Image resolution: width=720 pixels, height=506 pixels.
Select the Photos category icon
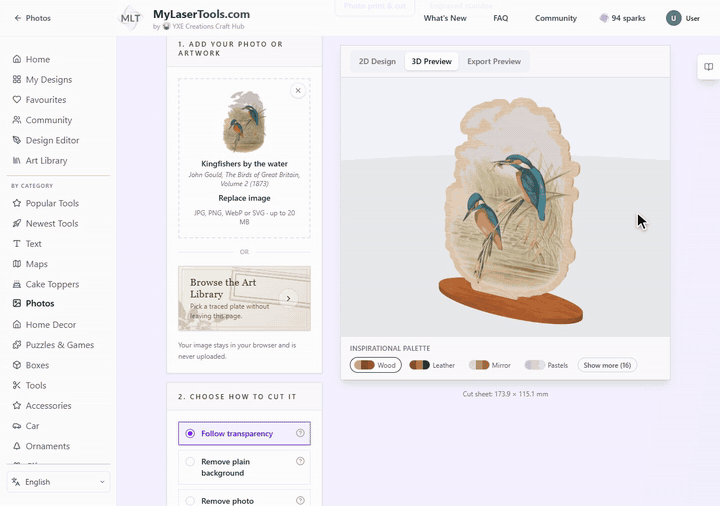pyautogui.click(x=17, y=303)
